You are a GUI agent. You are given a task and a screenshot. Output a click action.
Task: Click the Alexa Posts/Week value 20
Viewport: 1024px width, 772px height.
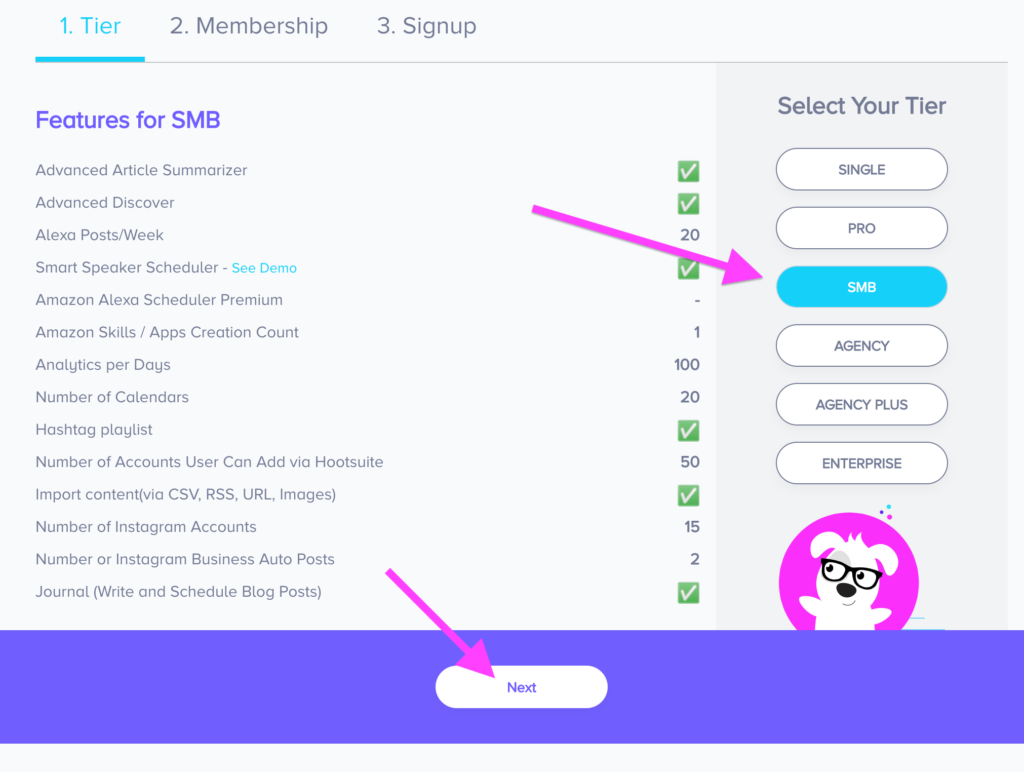click(690, 235)
